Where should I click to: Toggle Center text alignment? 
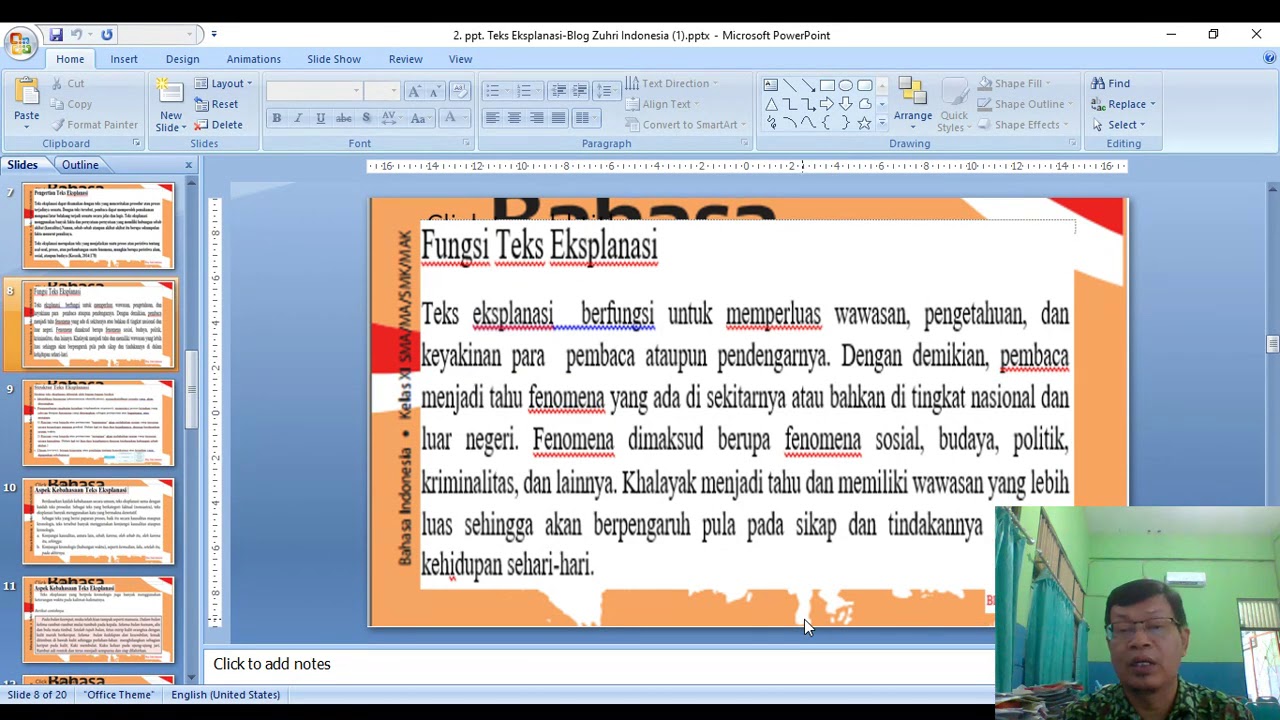(514, 118)
